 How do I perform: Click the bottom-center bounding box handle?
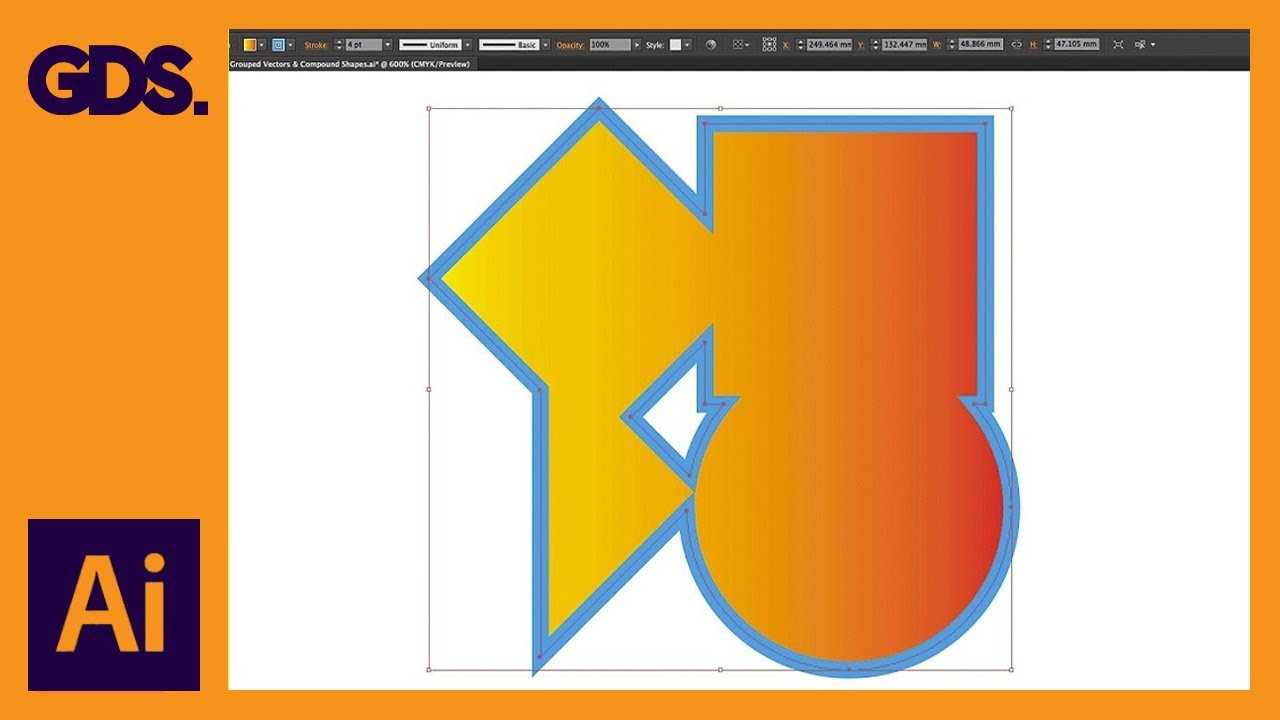pos(720,669)
